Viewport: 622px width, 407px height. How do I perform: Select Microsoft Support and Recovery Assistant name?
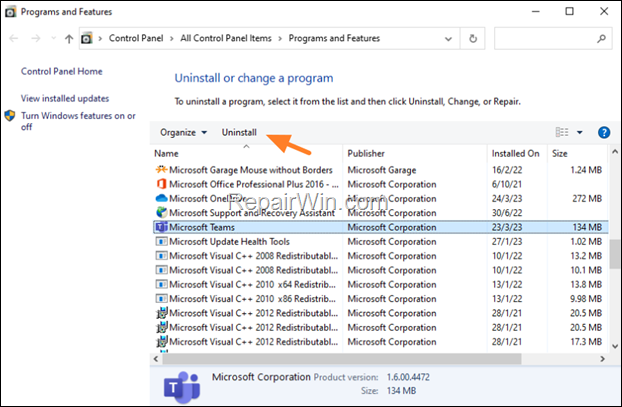[x=252, y=213]
